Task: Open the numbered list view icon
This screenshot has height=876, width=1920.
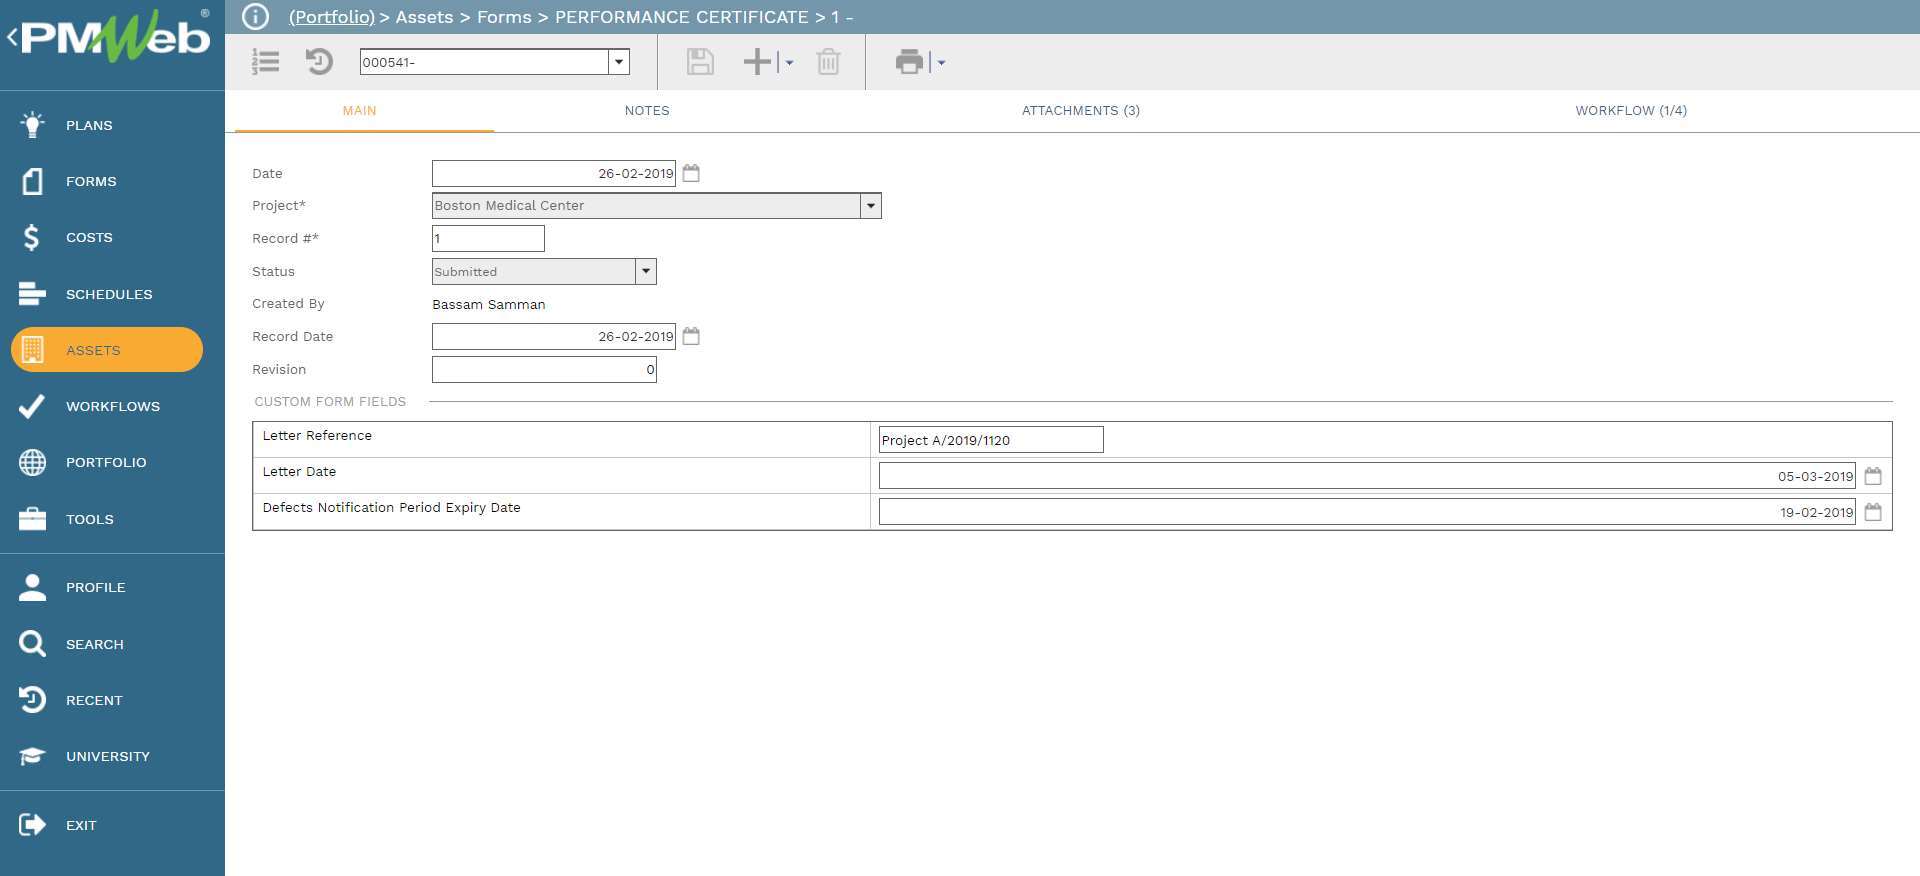Action: (265, 62)
